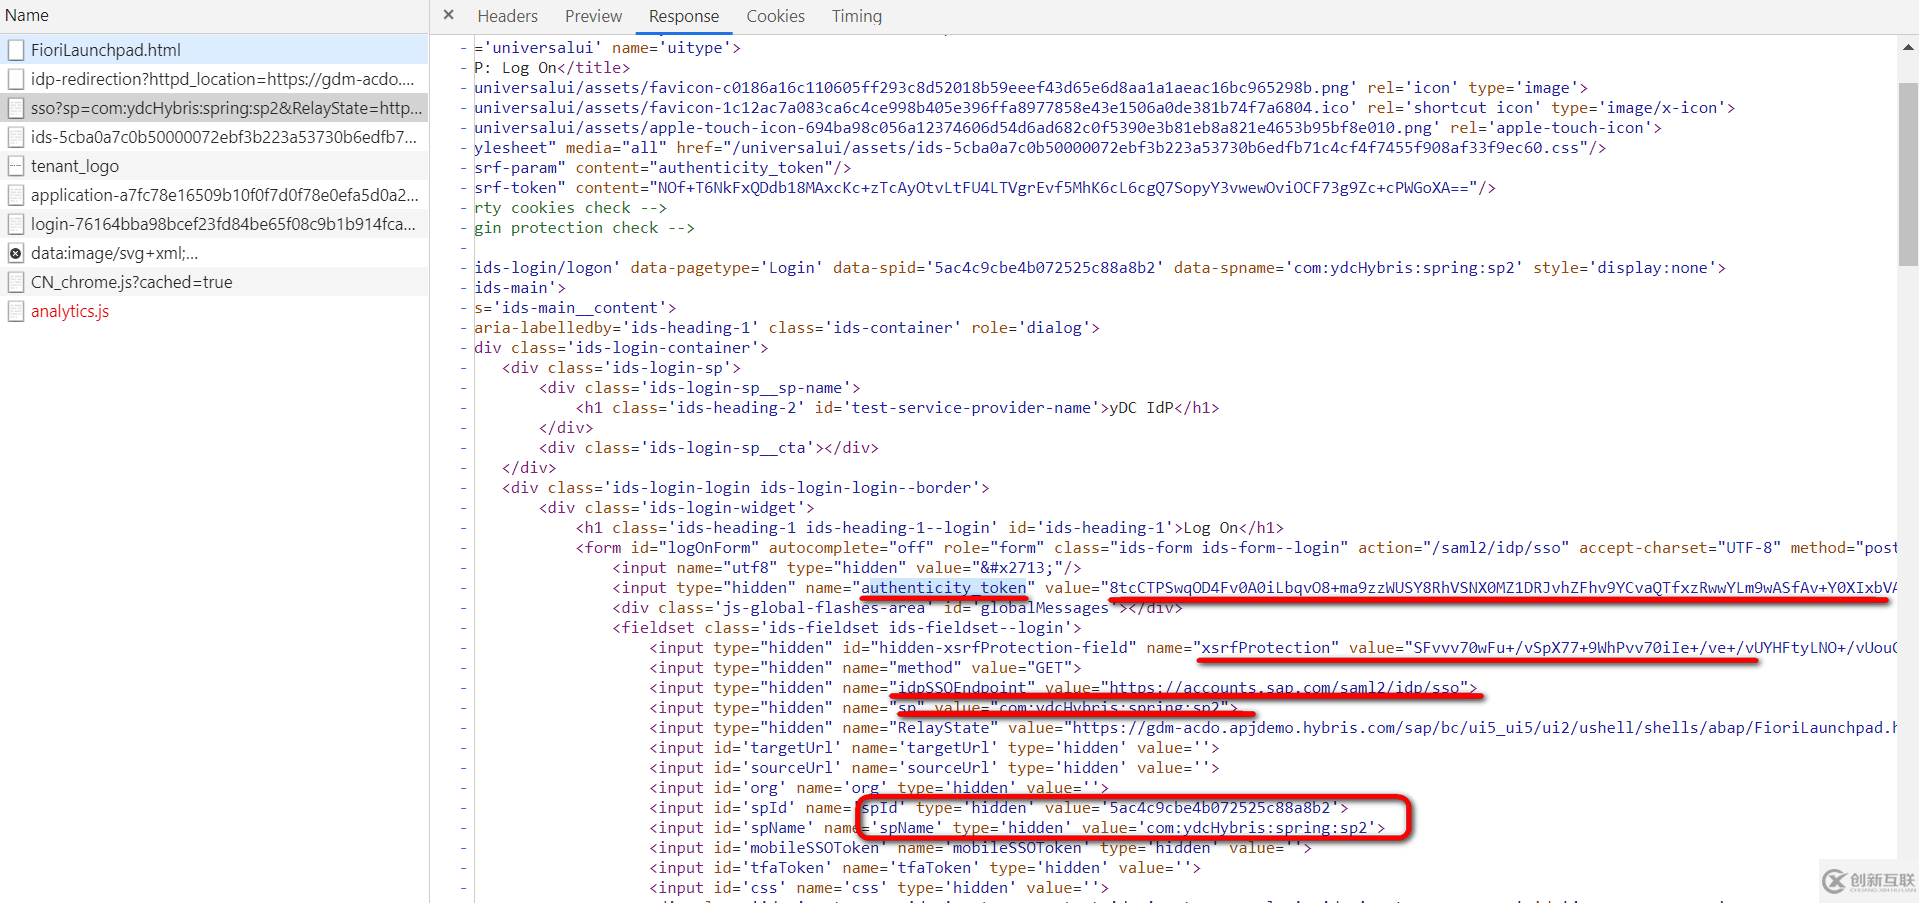The width and height of the screenshot is (1919, 903).
Task: Click the data:image/svg+xml blocked icon
Action: pyautogui.click(x=16, y=253)
